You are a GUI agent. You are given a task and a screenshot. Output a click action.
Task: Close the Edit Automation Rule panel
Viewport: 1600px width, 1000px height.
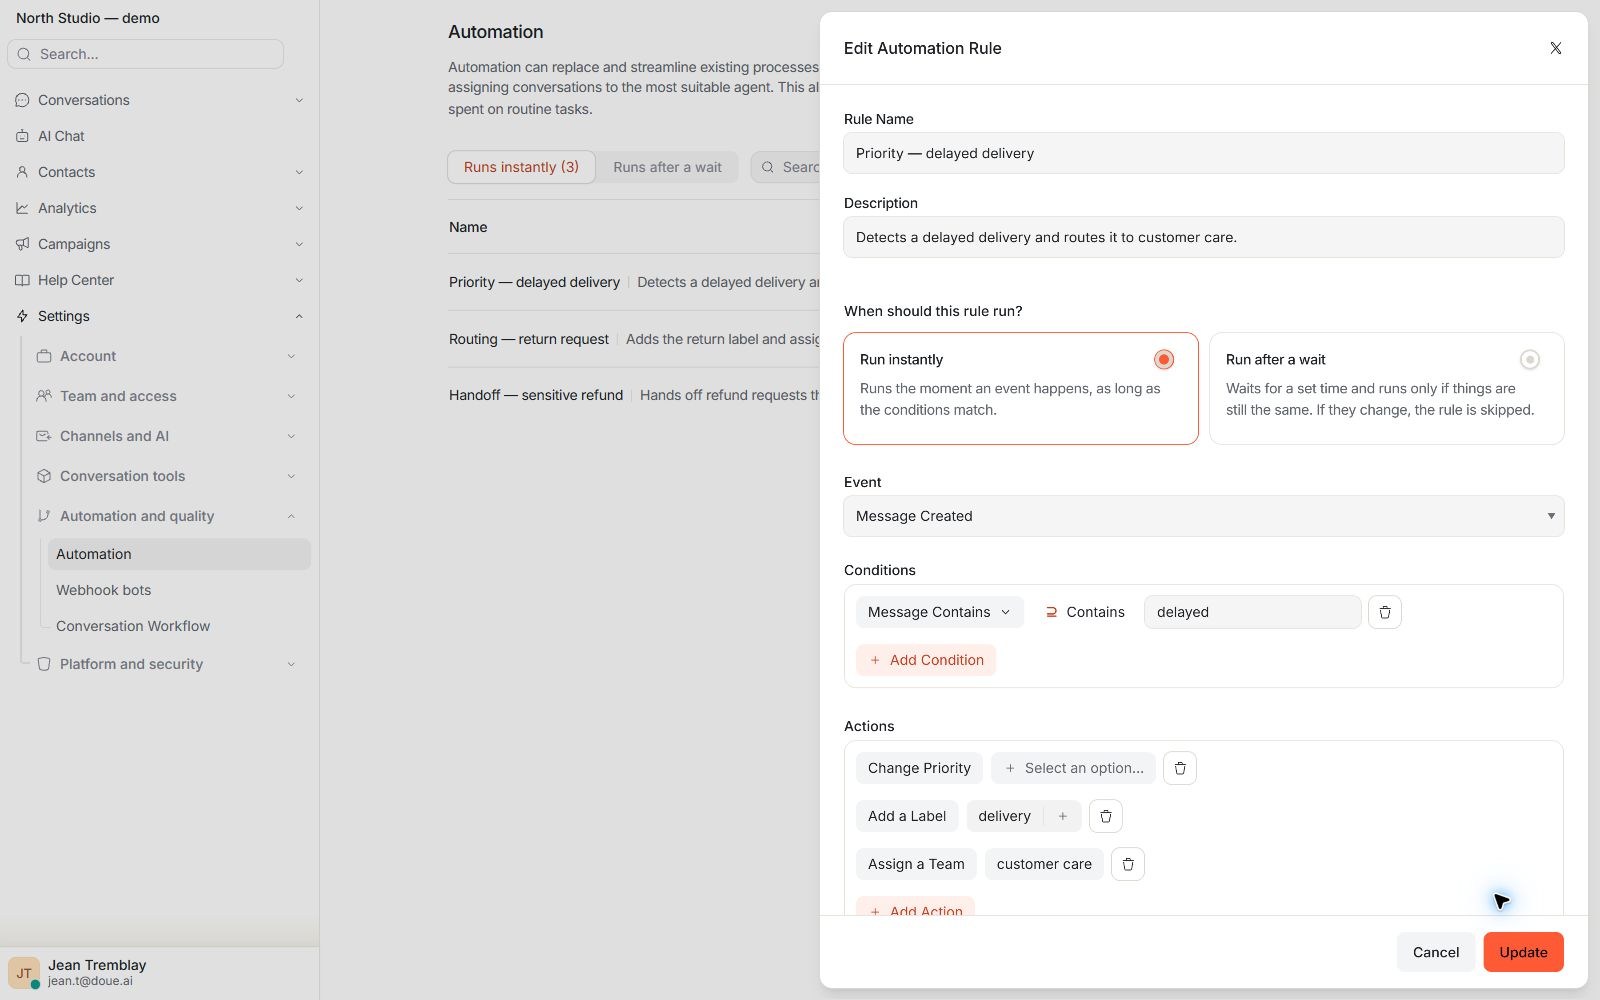[x=1555, y=48]
